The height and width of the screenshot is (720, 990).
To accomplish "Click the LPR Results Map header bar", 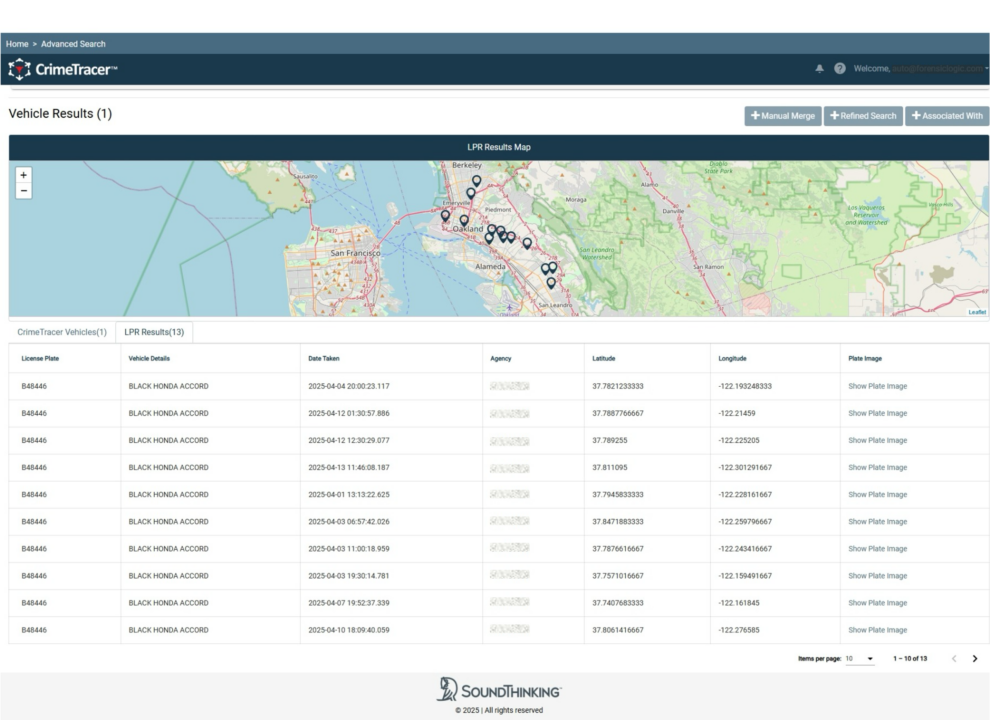I will coord(499,147).
